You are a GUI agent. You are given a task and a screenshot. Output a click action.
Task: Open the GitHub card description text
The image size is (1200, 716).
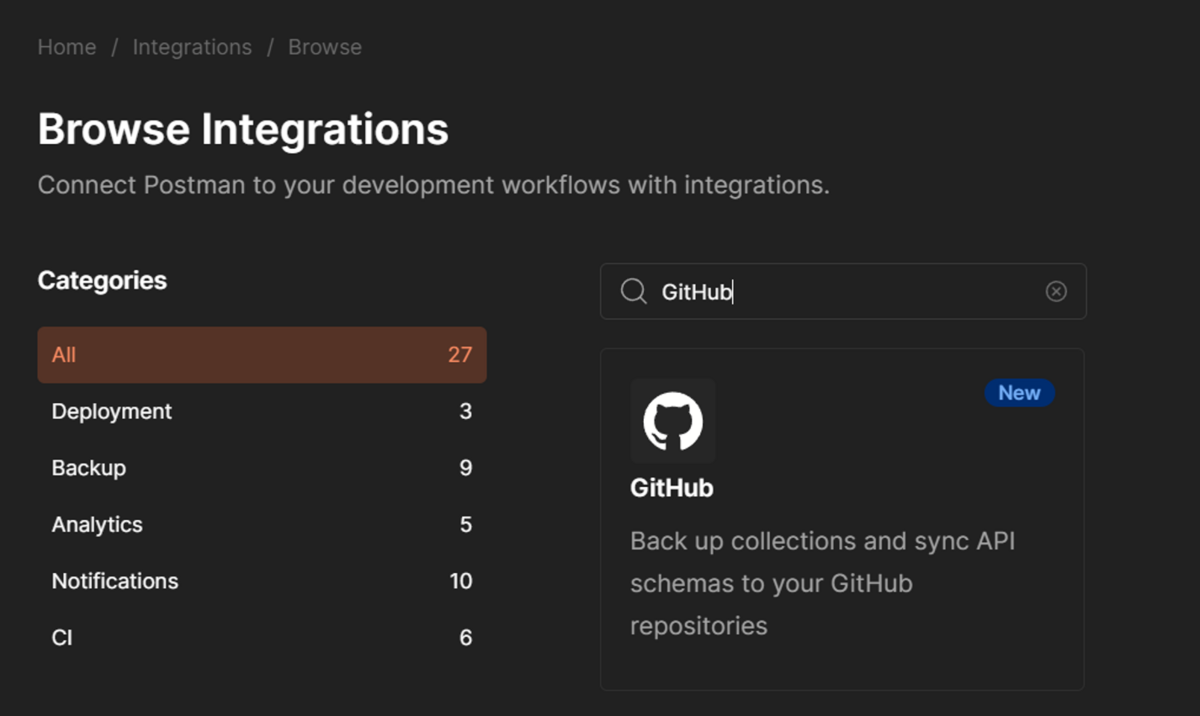823,584
